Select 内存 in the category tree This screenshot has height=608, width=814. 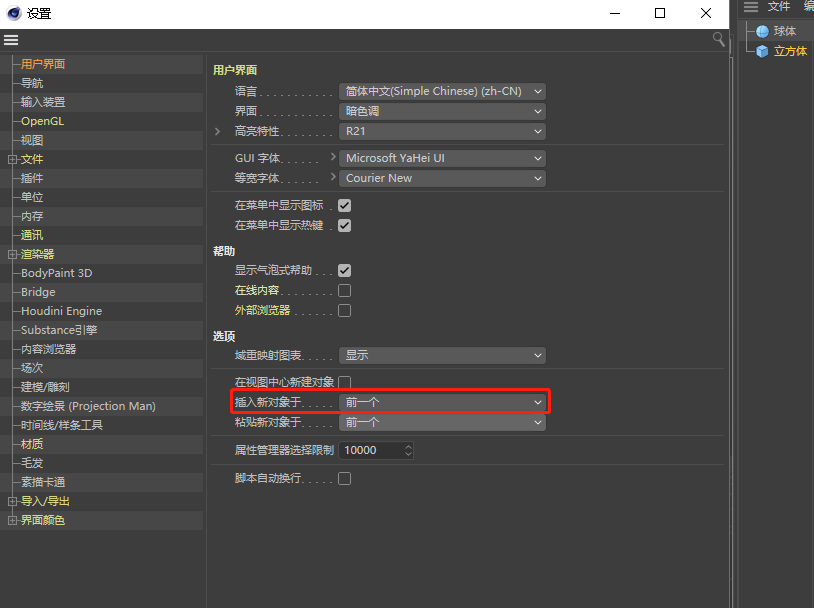pos(32,216)
